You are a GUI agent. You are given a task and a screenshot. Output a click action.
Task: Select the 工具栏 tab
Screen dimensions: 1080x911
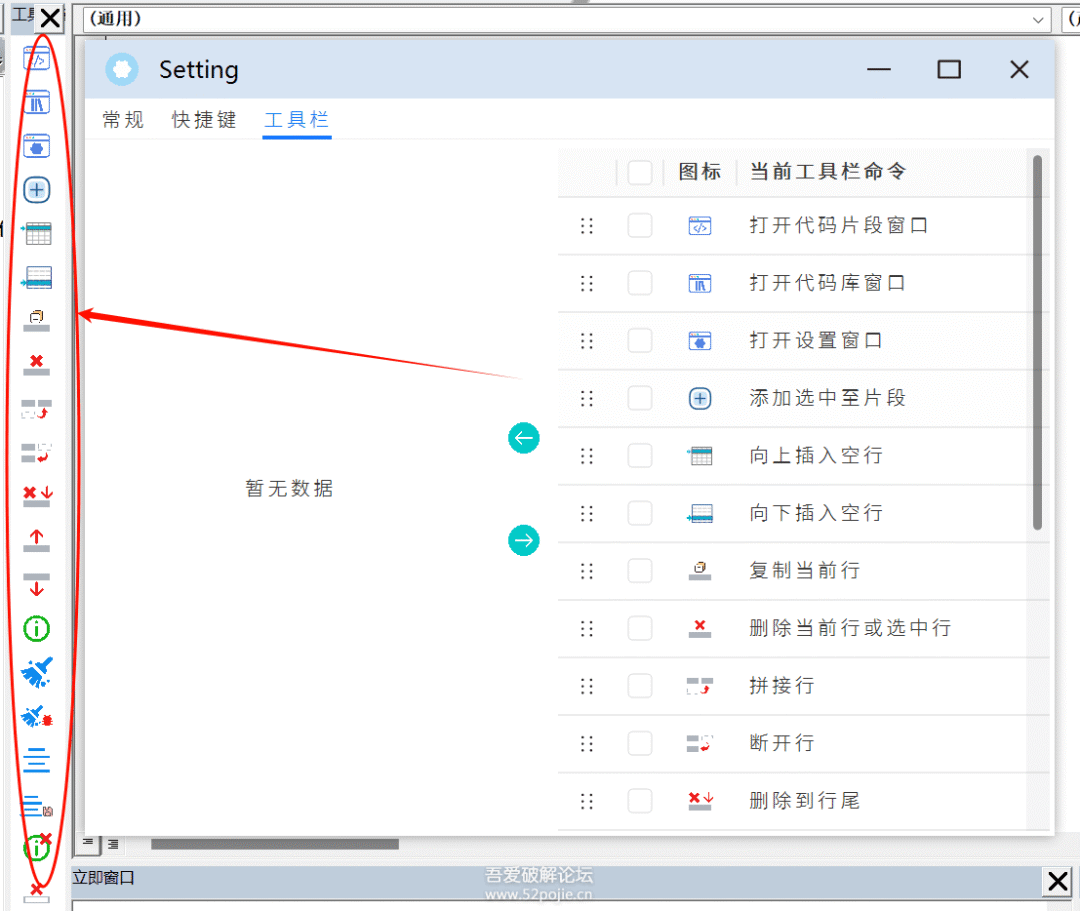coord(296,120)
